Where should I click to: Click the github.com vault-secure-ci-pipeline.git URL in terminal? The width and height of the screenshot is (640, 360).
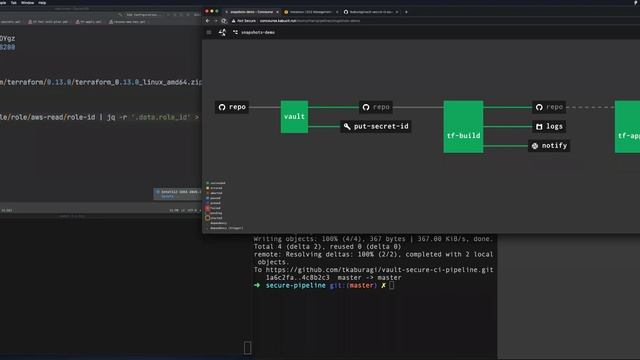point(379,270)
